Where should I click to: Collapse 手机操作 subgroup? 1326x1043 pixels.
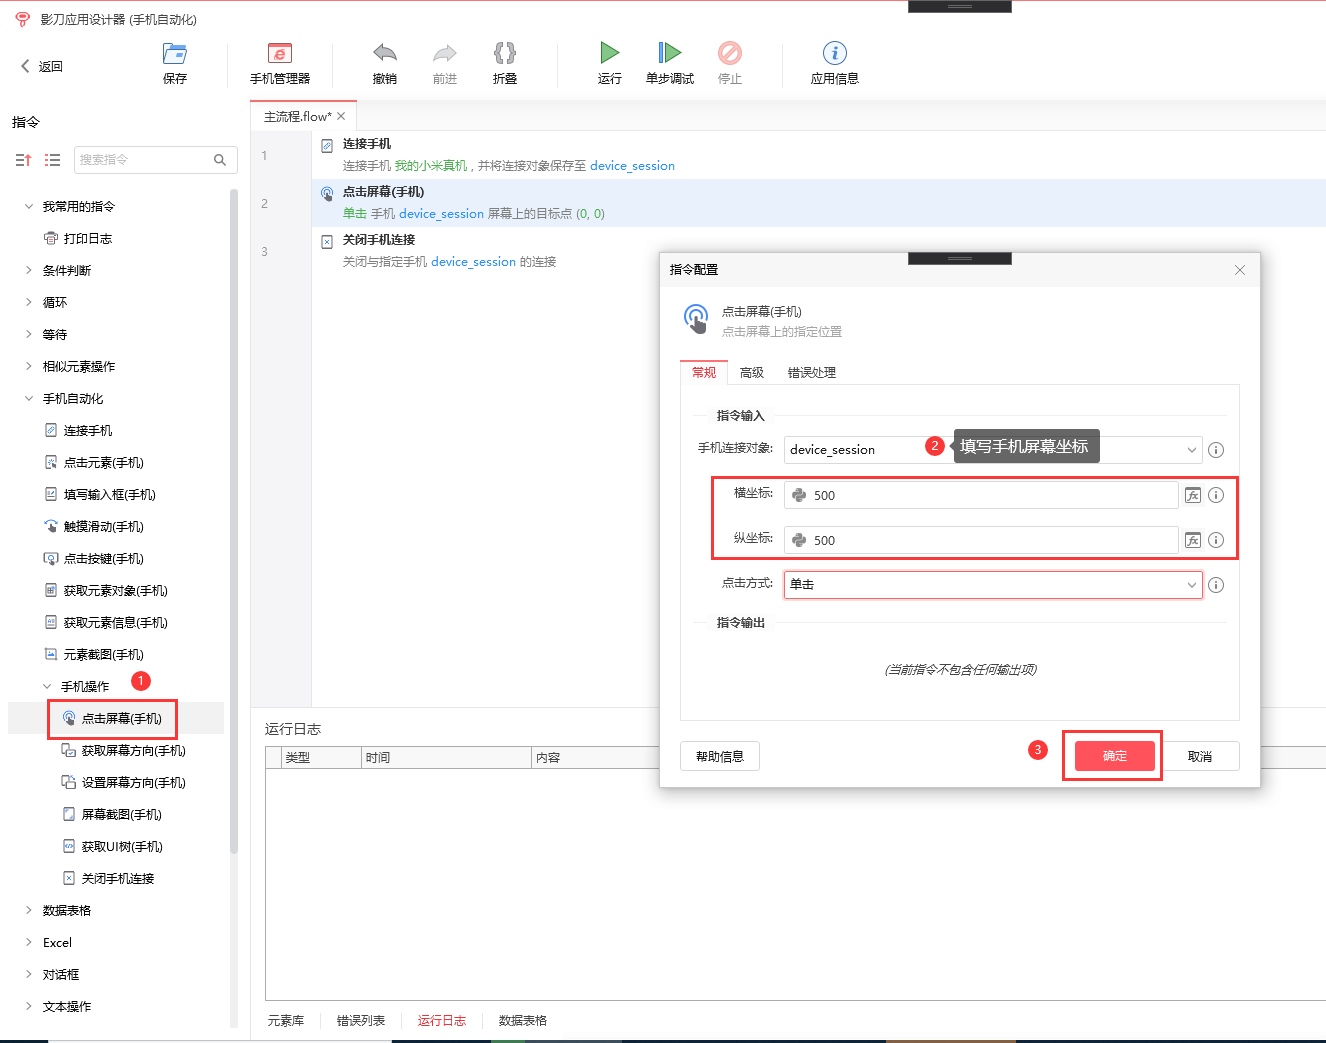tap(47, 686)
